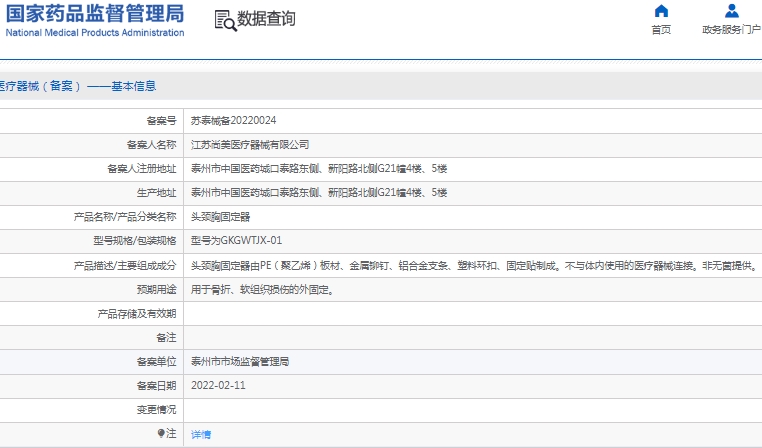Click the 首页 text link

pyautogui.click(x=661, y=30)
